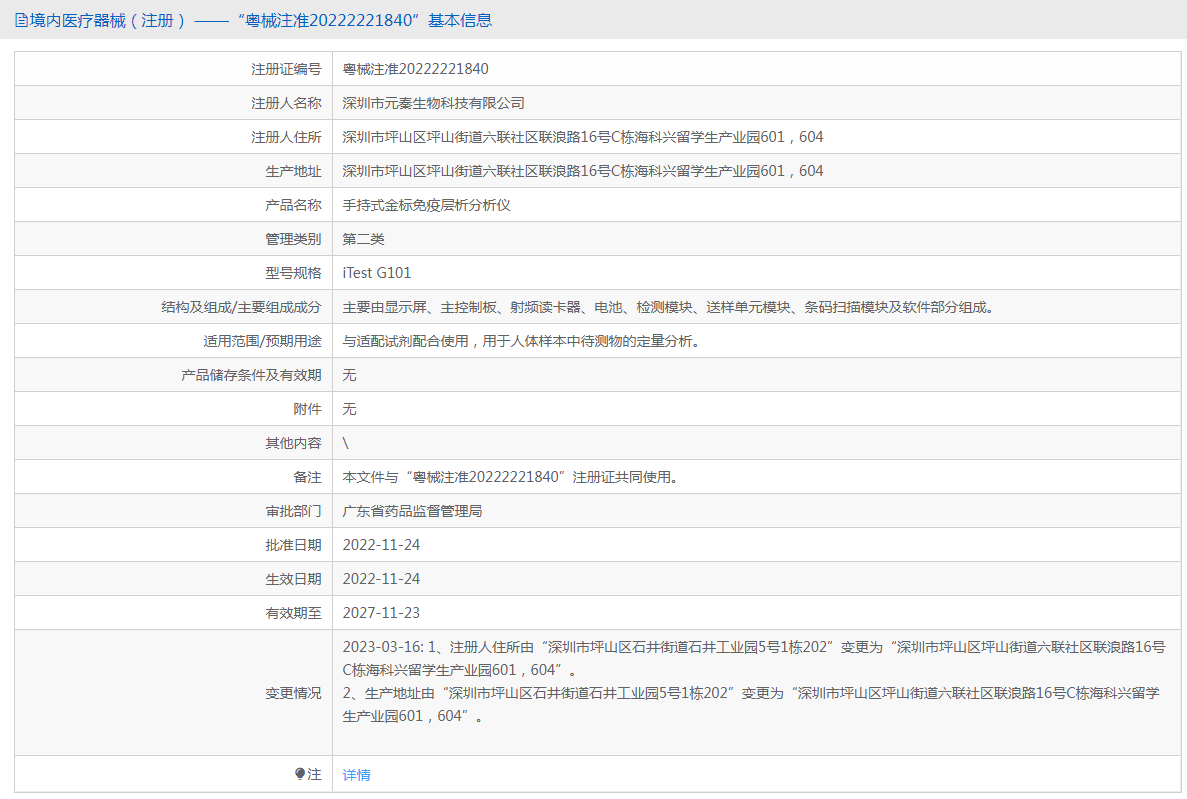Click the 批准日期 label
The height and width of the screenshot is (799, 1187).
[x=293, y=545]
